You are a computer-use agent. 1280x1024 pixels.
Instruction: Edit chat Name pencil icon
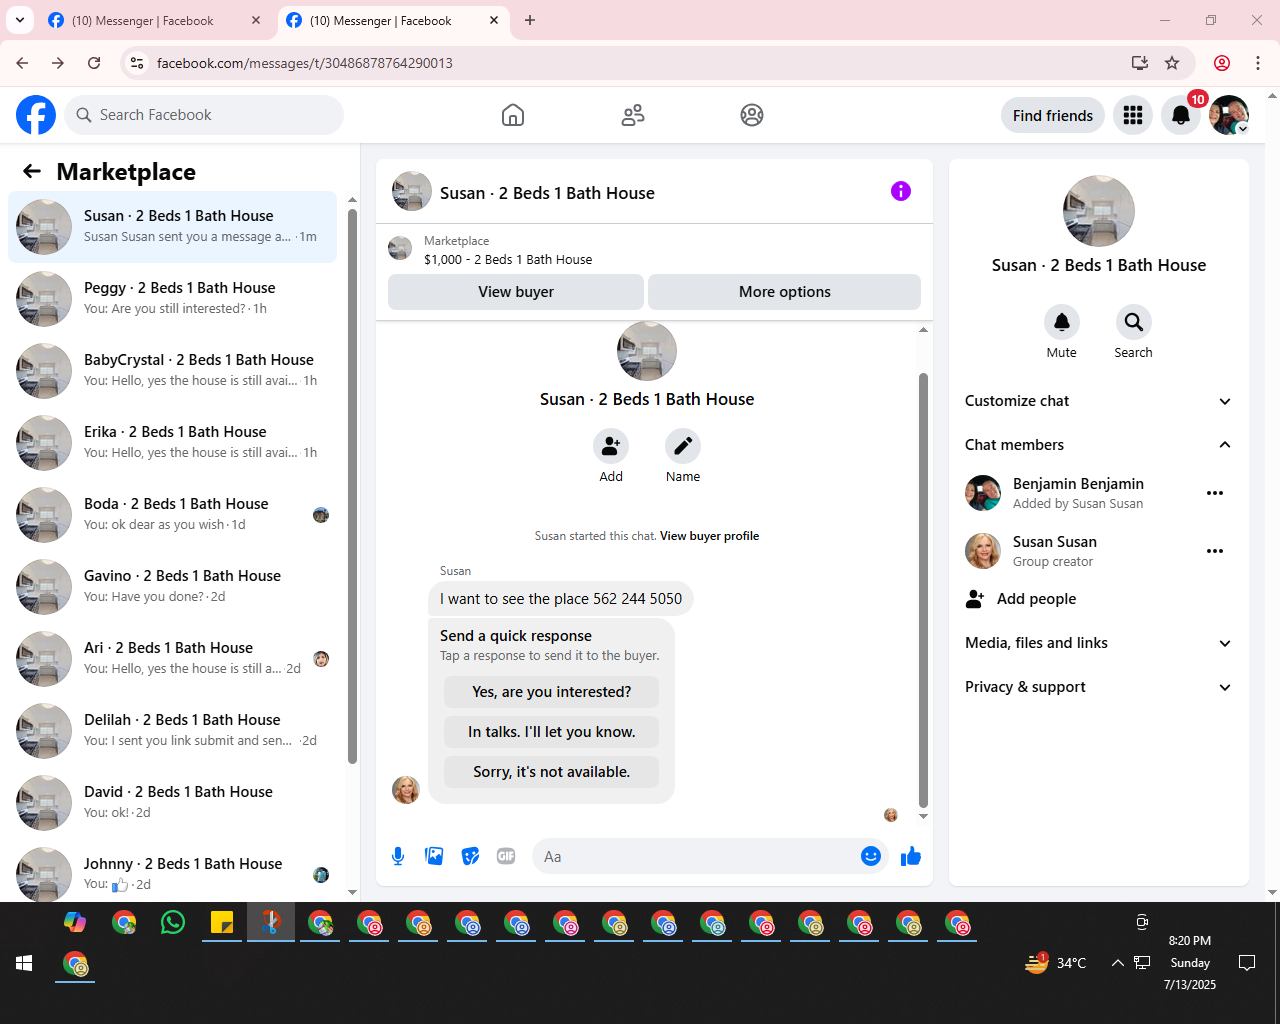pyautogui.click(x=683, y=446)
